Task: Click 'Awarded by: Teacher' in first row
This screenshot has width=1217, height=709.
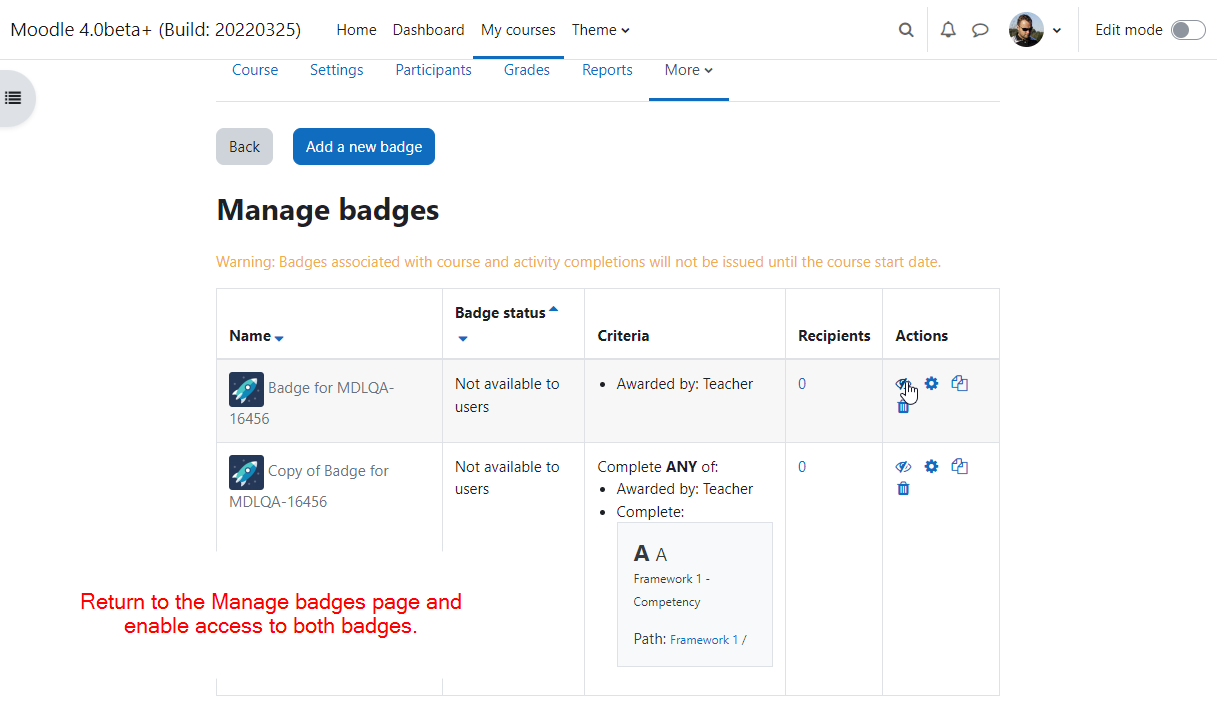Action: coord(685,384)
